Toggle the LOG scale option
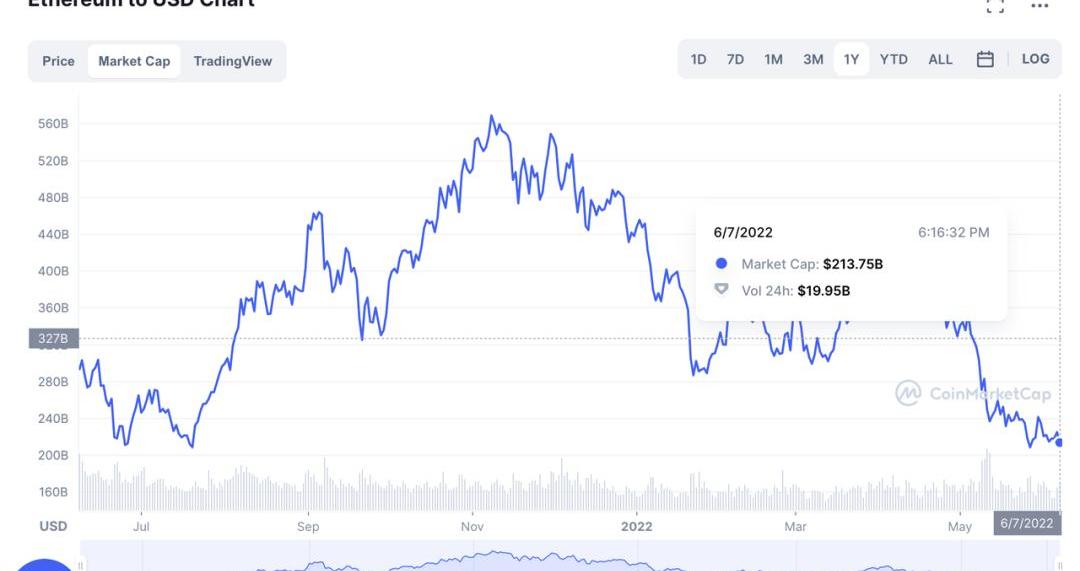Viewport: 1080px width, 571px height. point(1035,59)
